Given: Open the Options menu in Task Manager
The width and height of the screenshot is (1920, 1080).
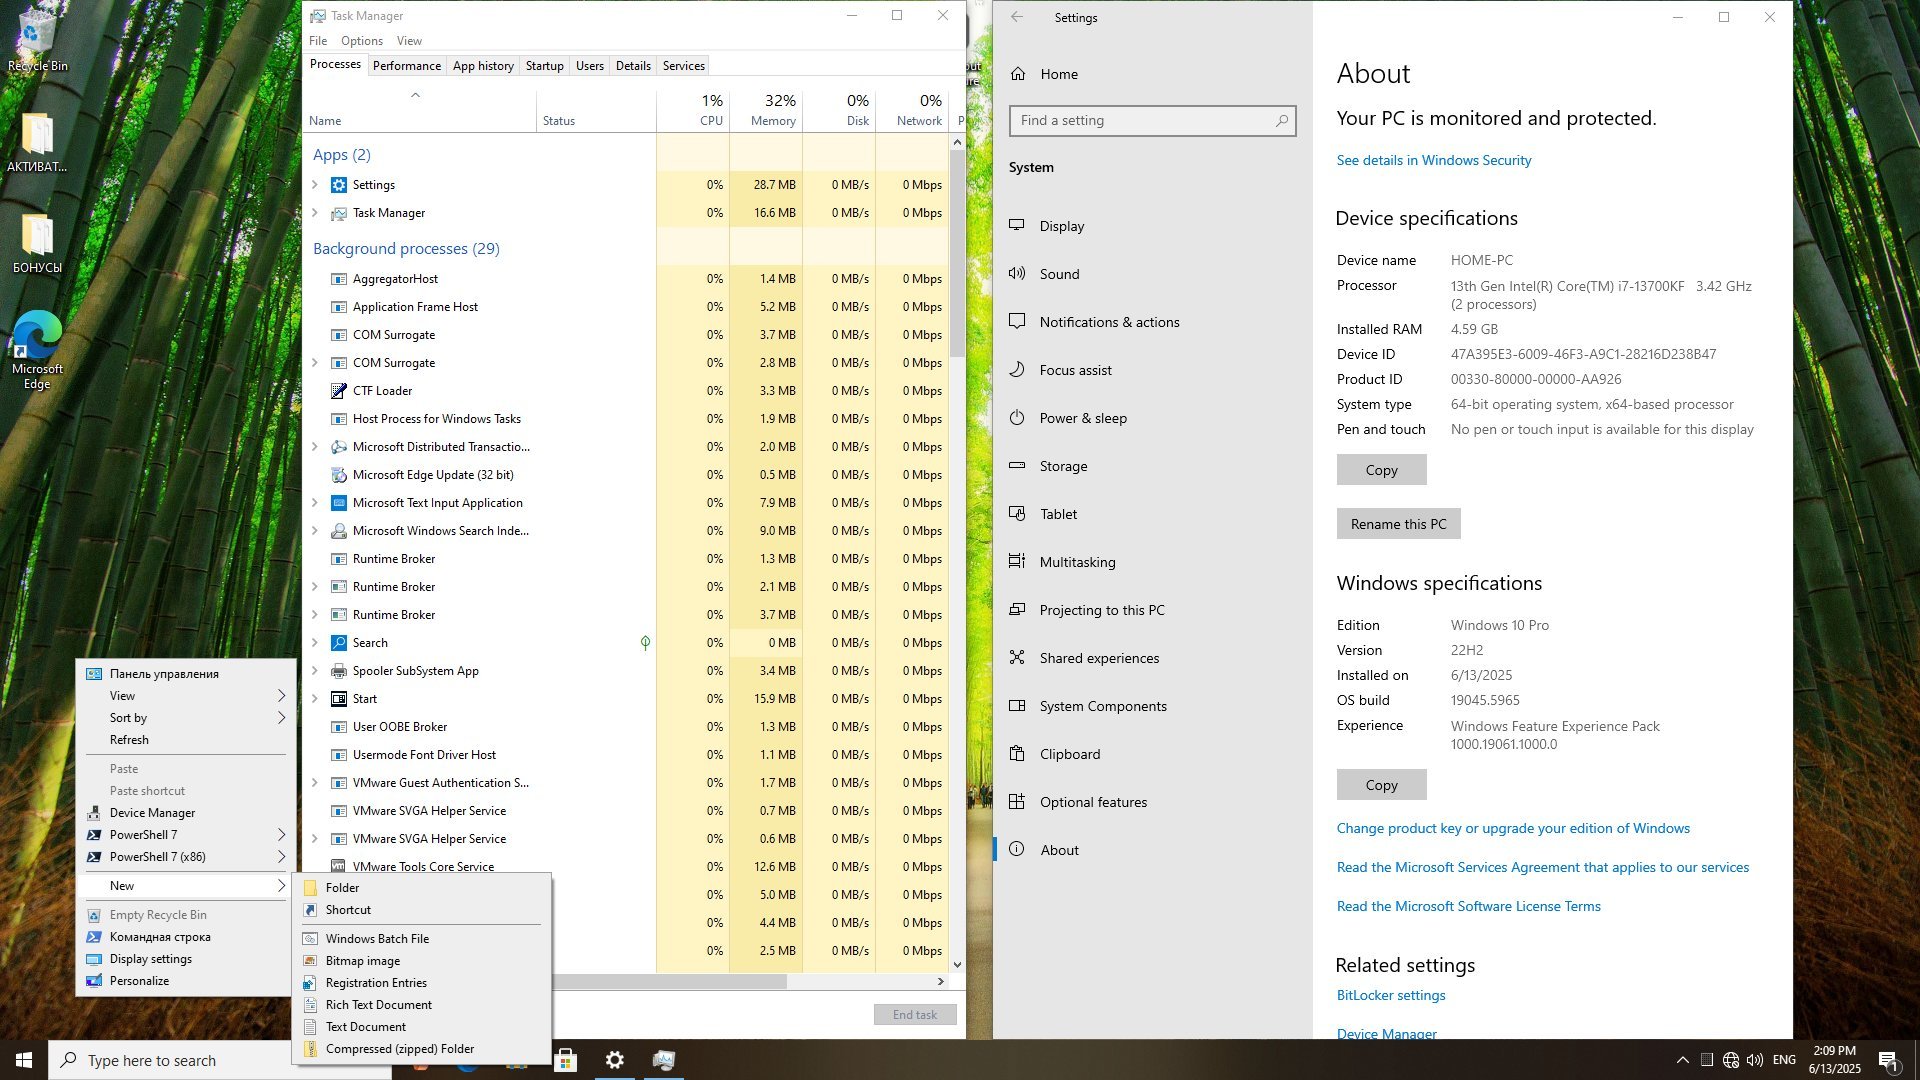Looking at the screenshot, I should (362, 41).
